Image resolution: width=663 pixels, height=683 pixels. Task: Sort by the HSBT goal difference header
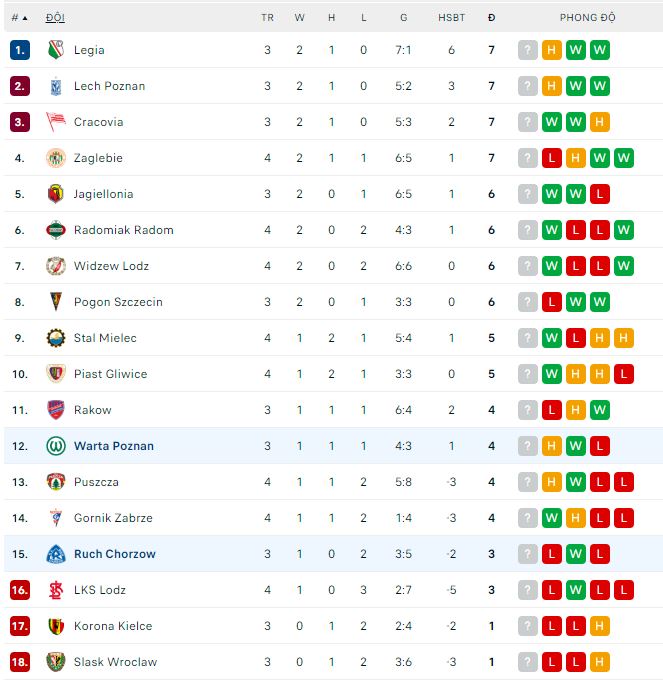451,17
